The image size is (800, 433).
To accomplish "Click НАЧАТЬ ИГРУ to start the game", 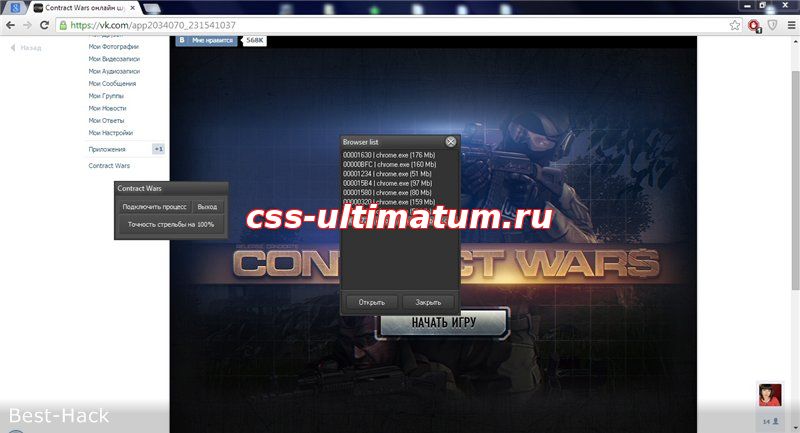I will [x=443, y=323].
